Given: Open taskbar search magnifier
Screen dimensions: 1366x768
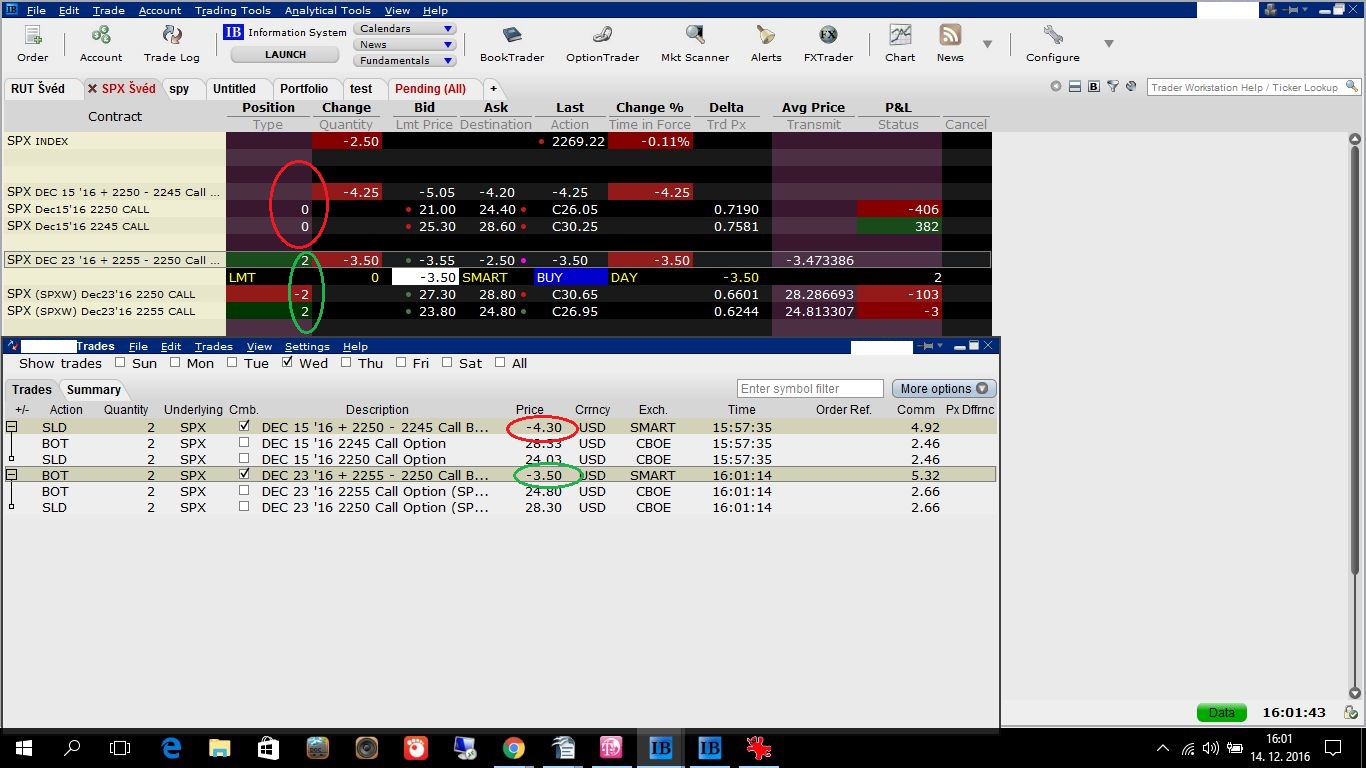Looking at the screenshot, I should click(72, 748).
